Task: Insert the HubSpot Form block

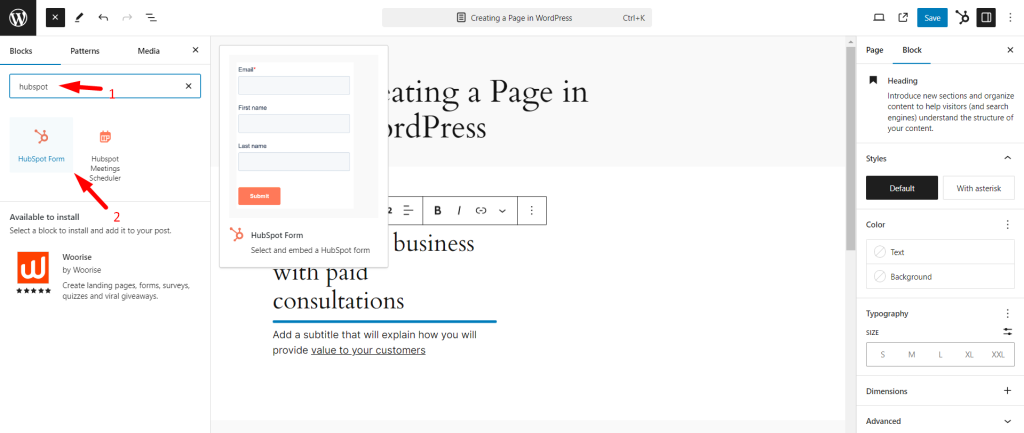Action: (41, 145)
